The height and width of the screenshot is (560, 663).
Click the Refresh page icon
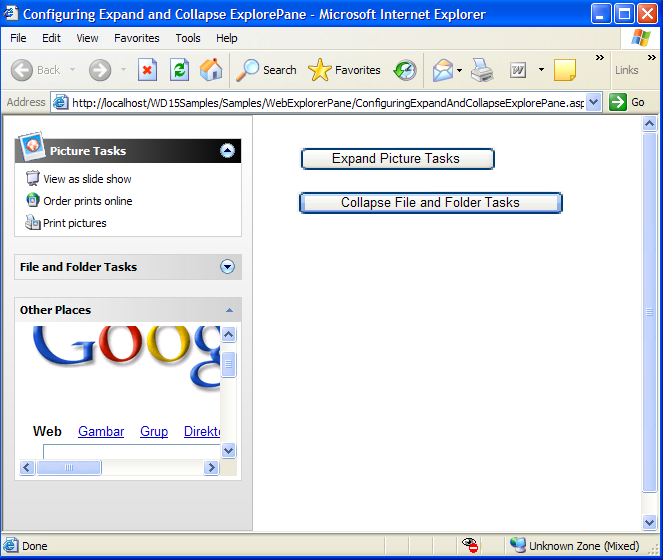(x=179, y=70)
